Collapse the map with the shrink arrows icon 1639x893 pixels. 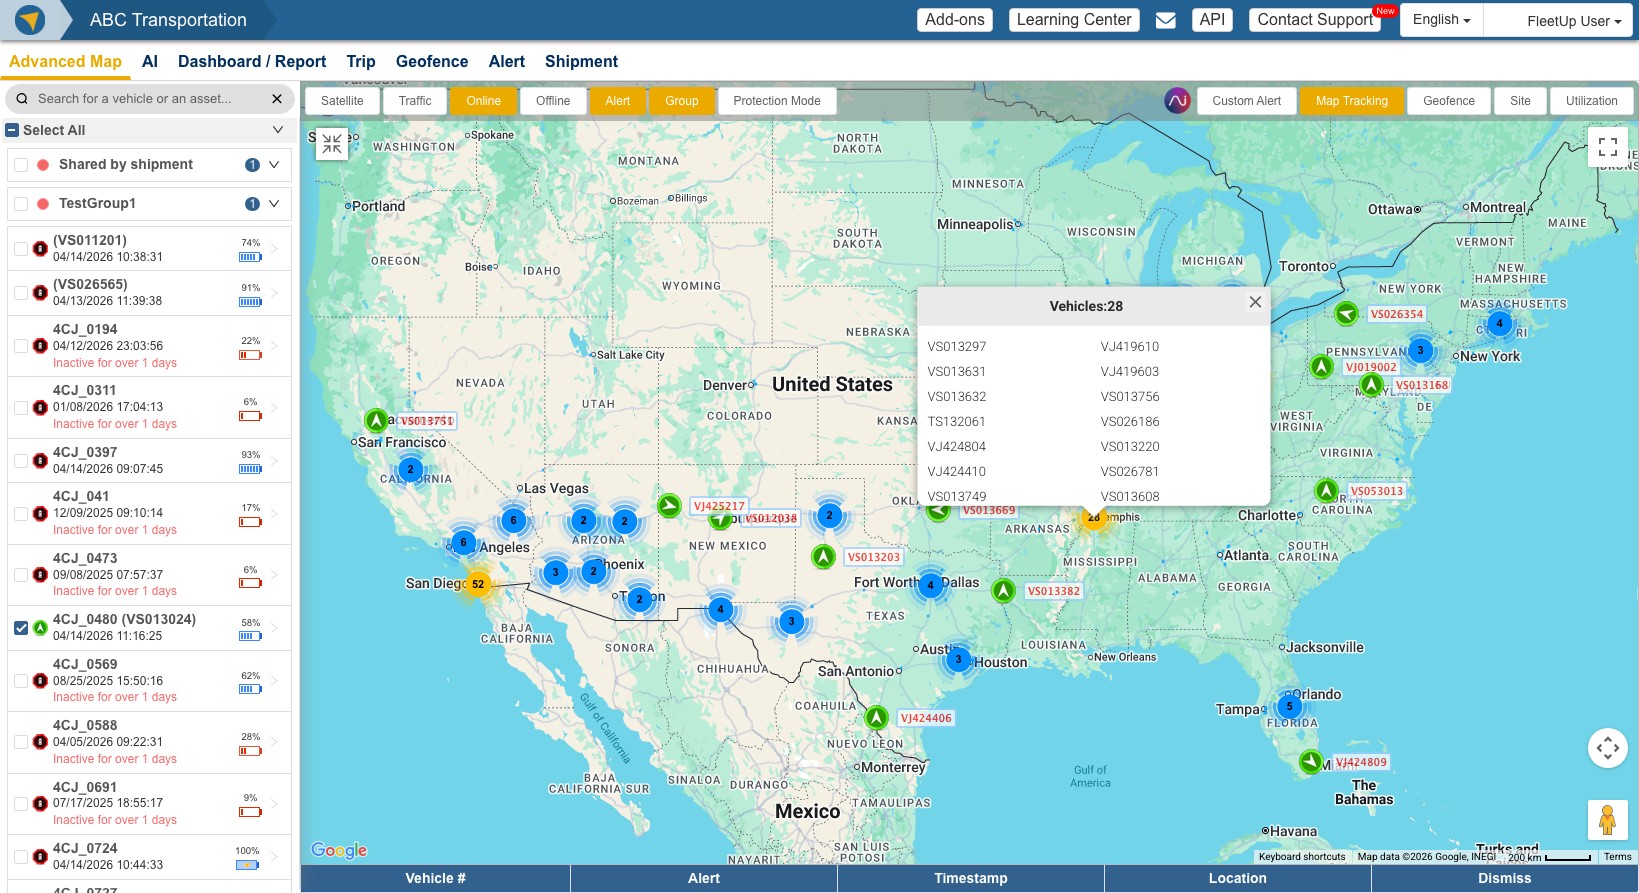coord(332,144)
